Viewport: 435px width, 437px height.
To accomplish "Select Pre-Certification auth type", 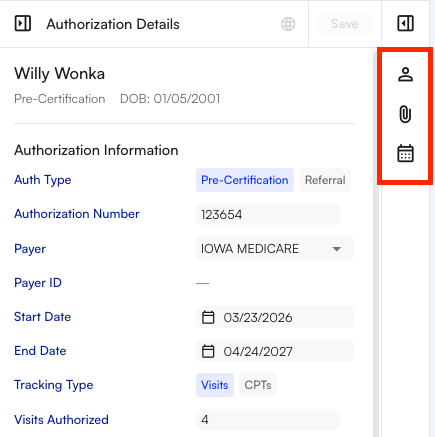I will pyautogui.click(x=245, y=180).
